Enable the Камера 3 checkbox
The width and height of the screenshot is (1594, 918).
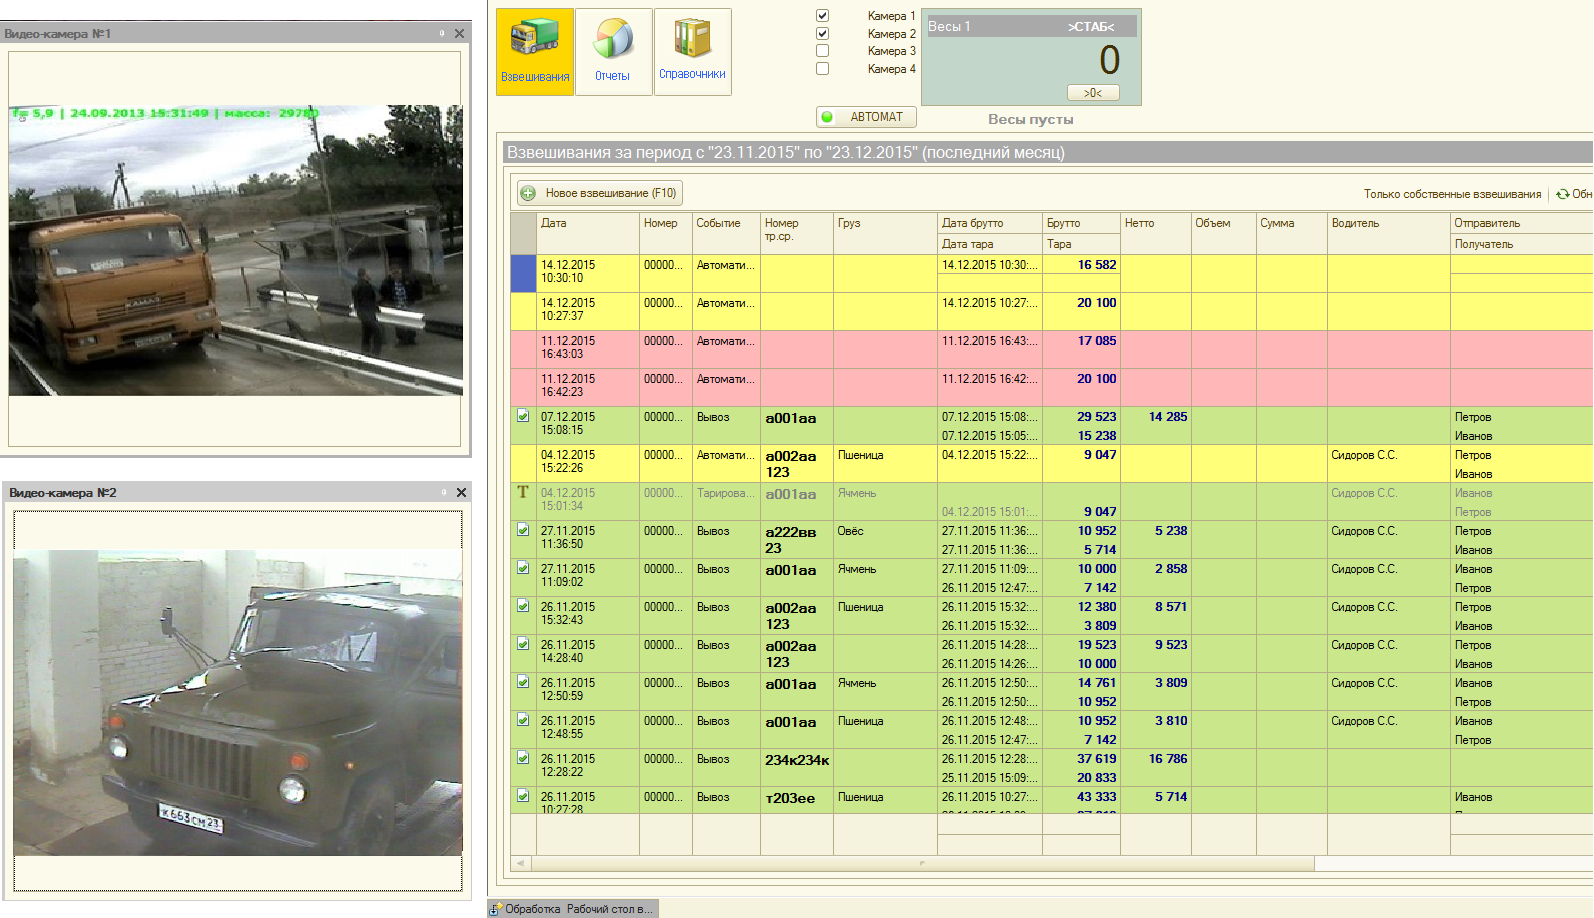pos(822,51)
